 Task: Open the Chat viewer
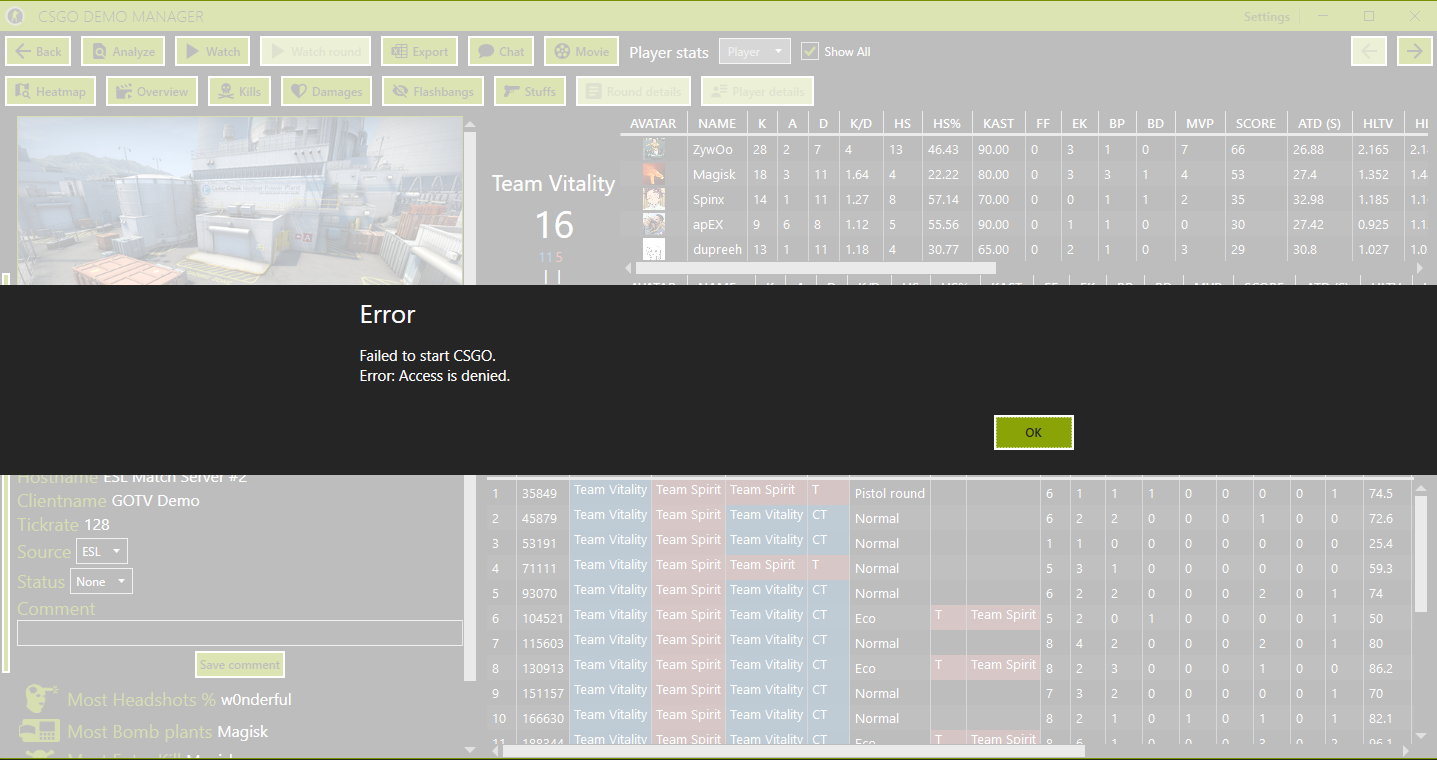pos(500,50)
